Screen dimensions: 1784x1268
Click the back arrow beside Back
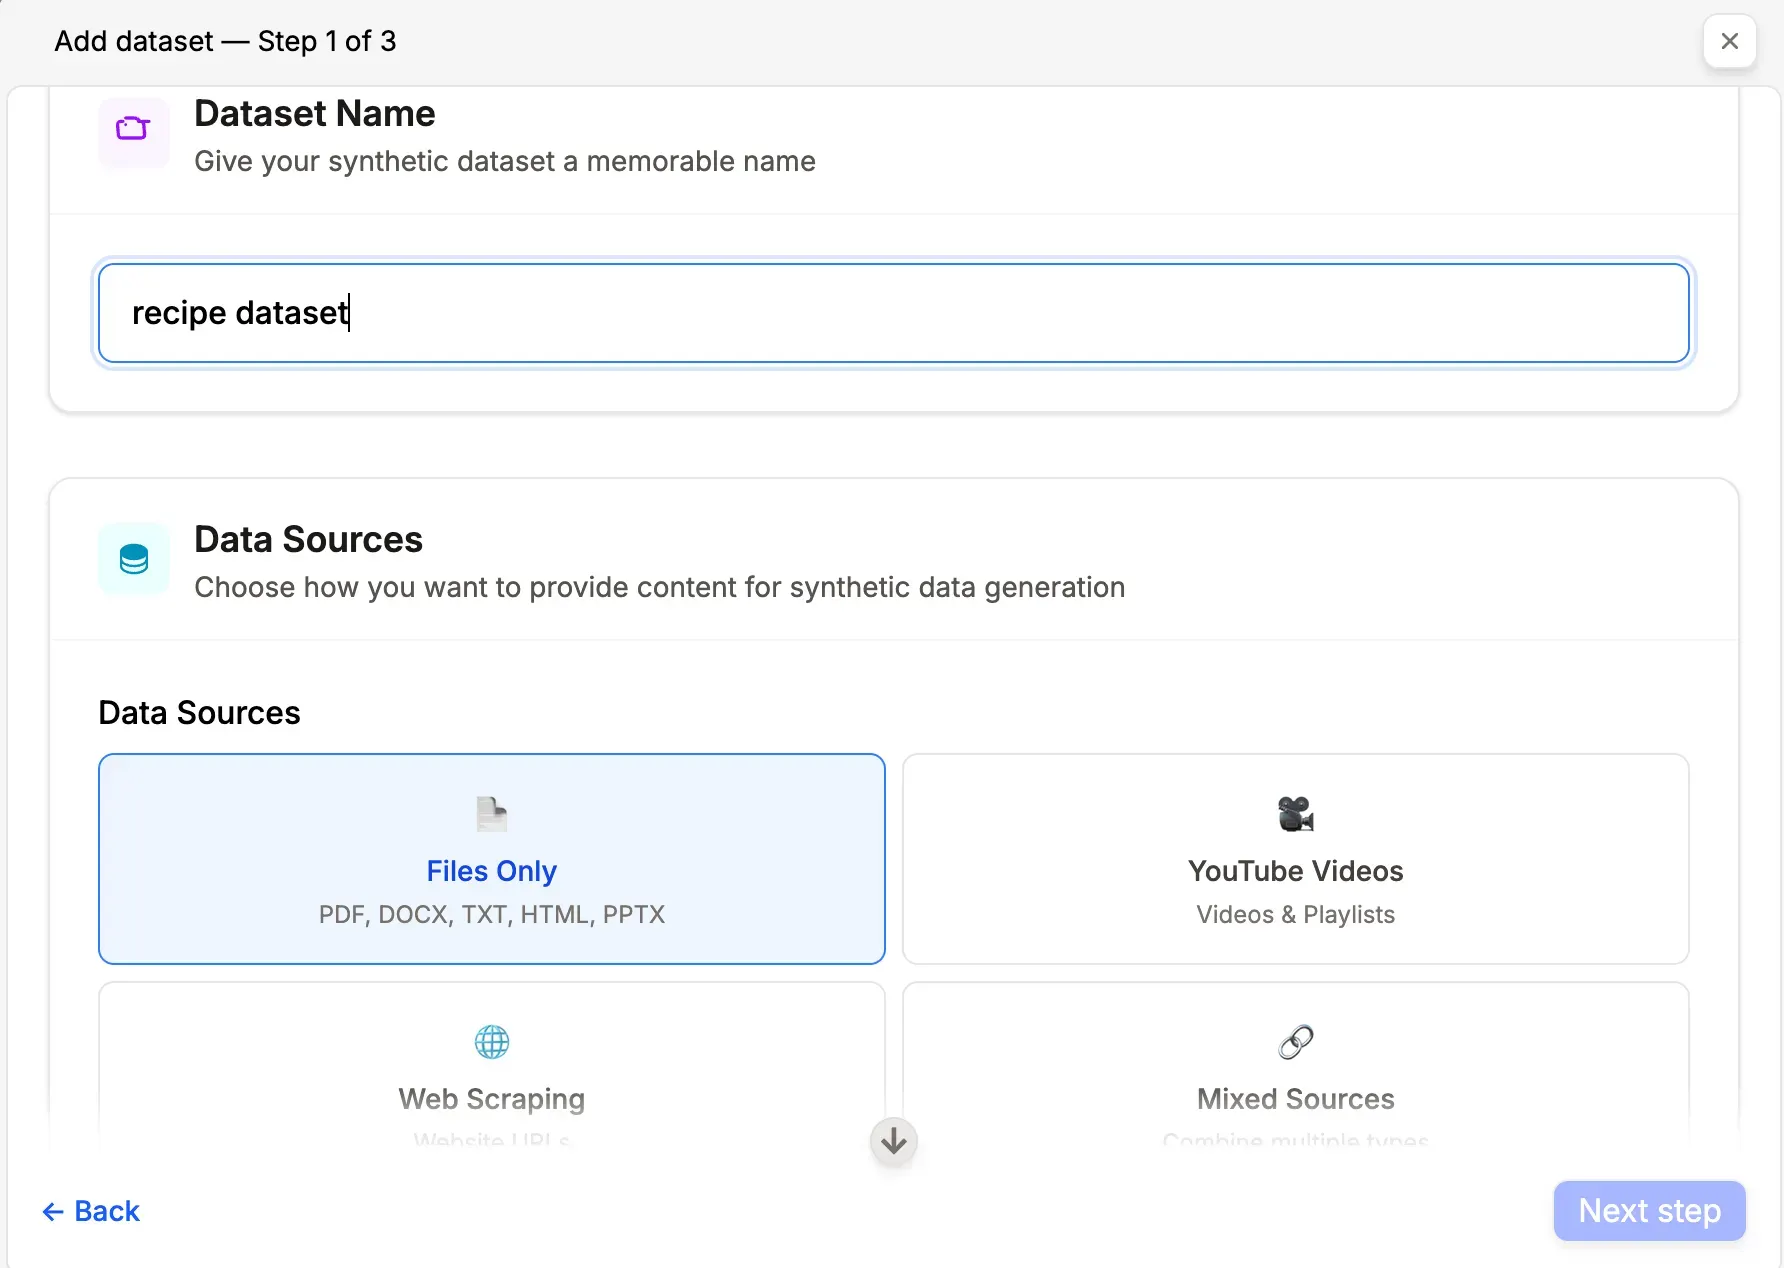54,1211
